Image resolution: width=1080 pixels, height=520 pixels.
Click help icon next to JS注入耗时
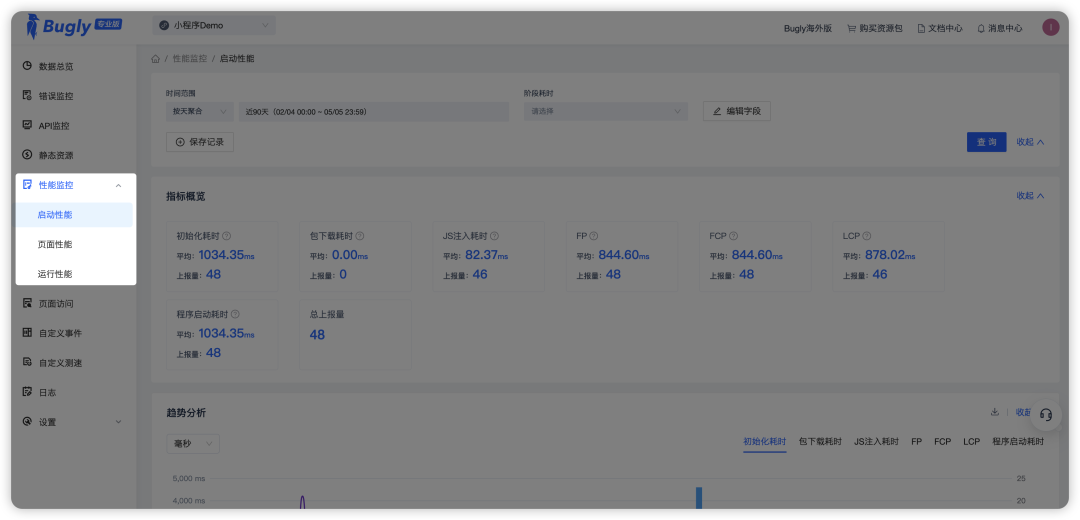494,236
